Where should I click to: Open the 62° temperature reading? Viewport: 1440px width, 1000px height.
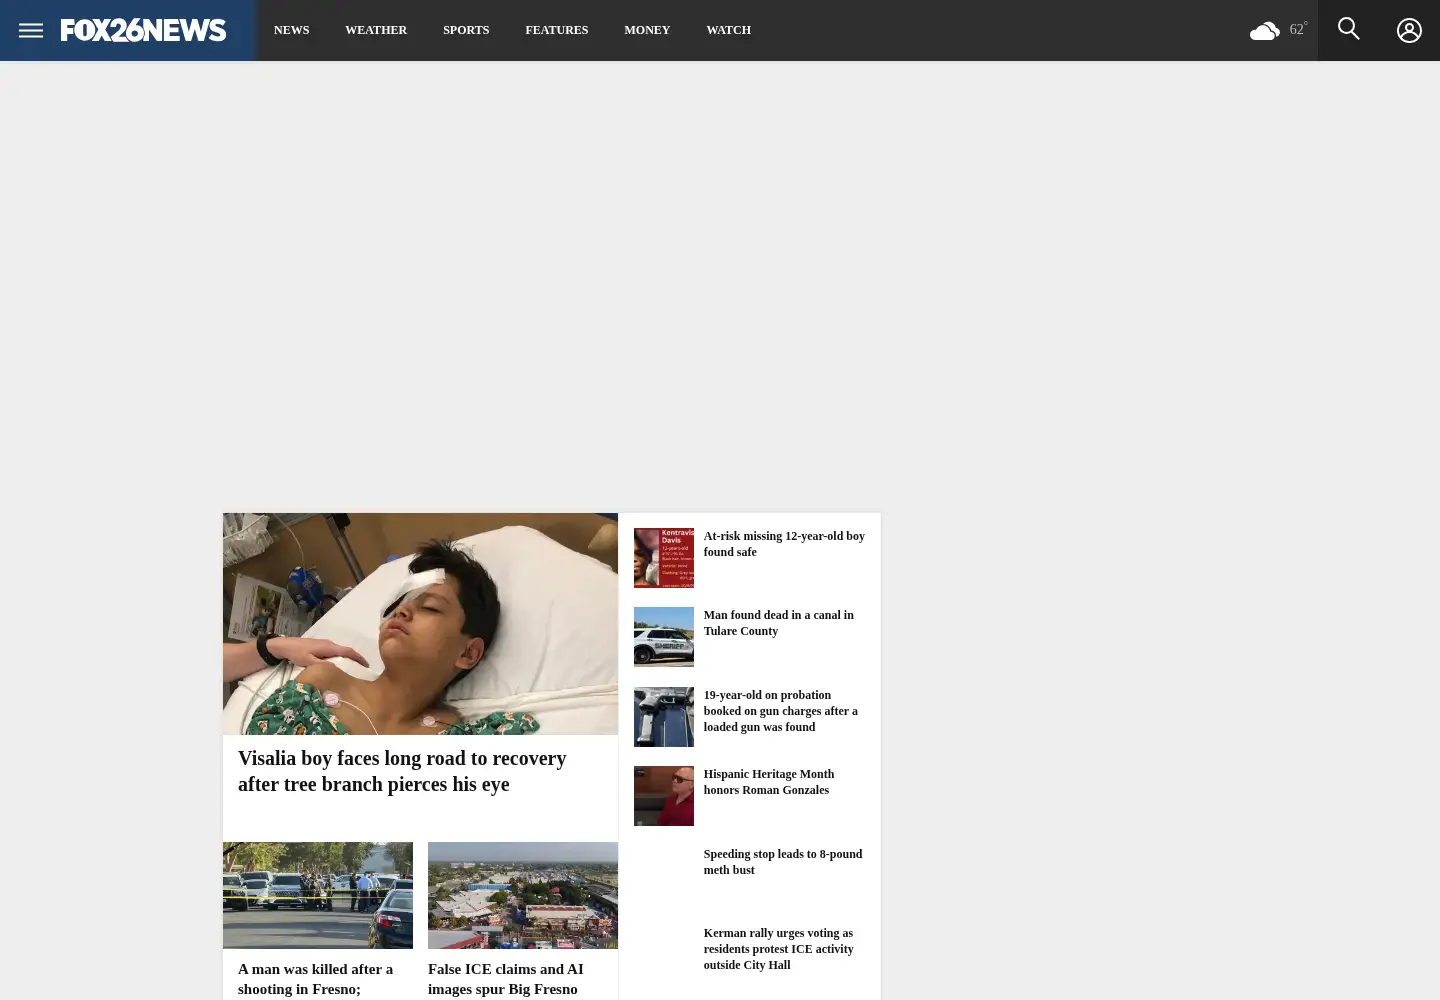[x=1298, y=29]
